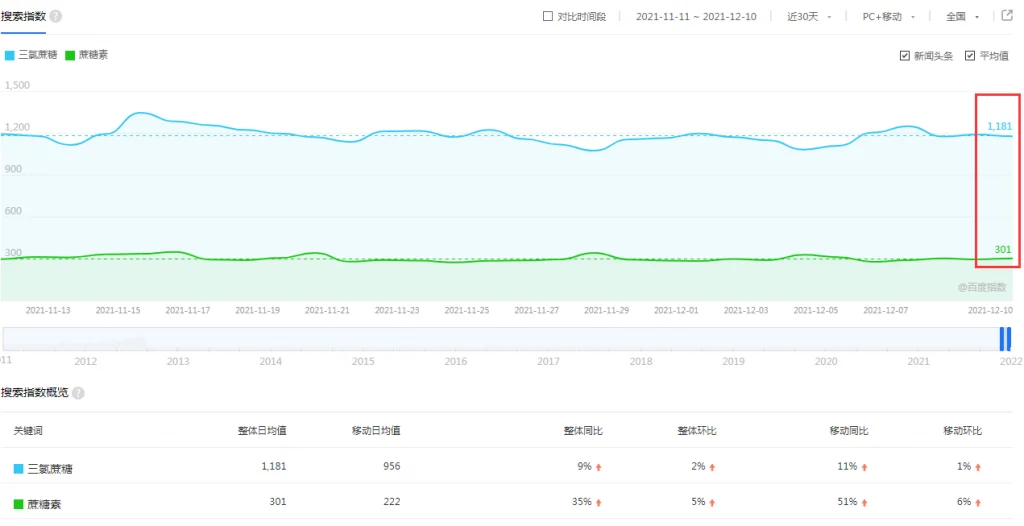1024x526 pixels.
Task: Click the help icon beside 搜索指数 title
Action: pos(56,17)
